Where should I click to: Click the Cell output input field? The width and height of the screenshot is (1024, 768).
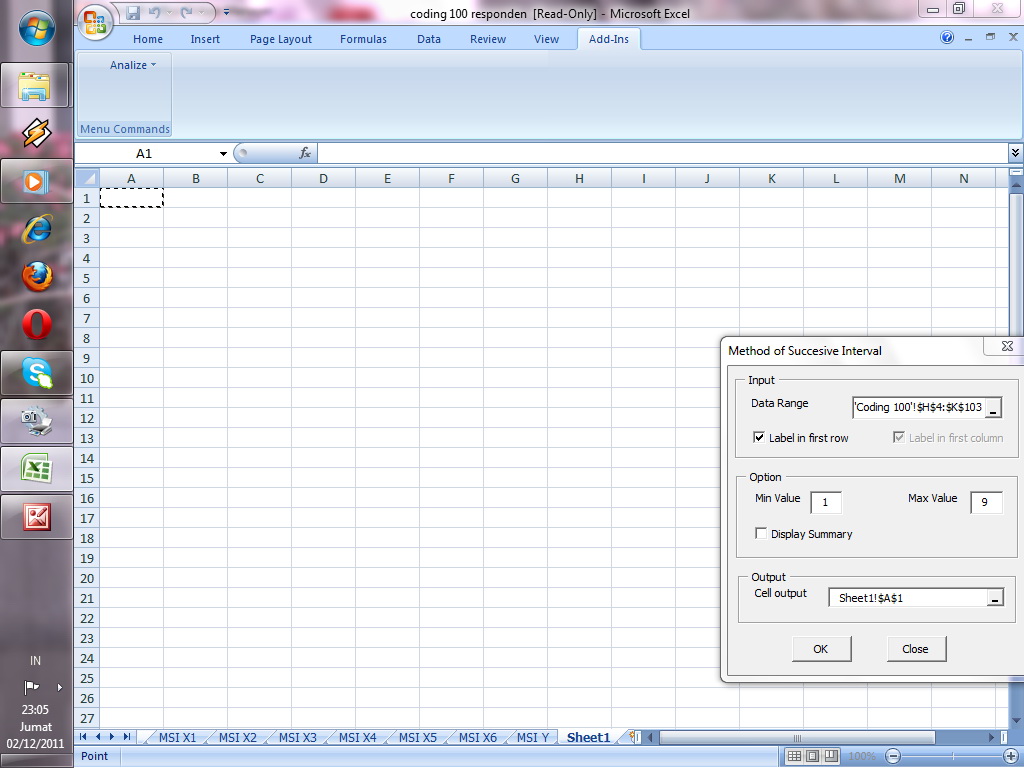[x=908, y=598]
